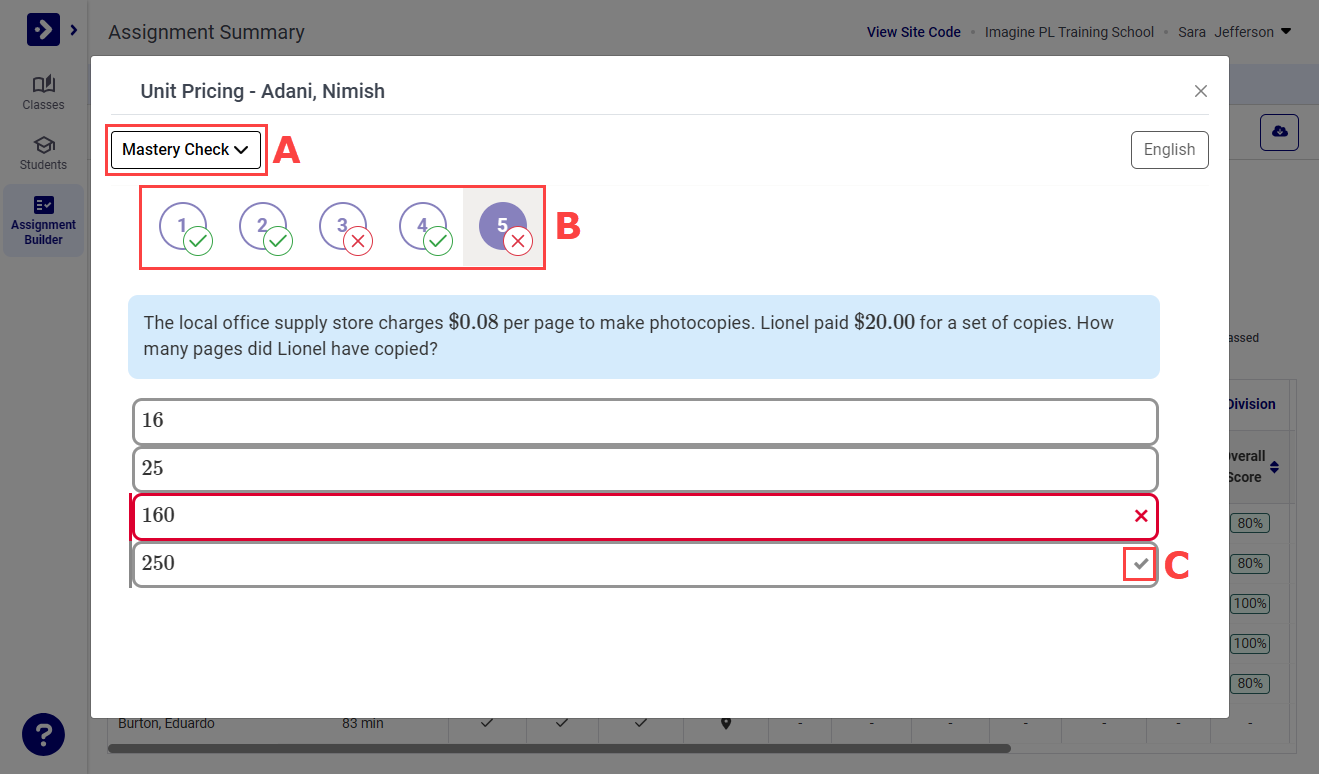Viewport: 1334px width, 774px height.
Task: Choose the answer option 25
Action: [645, 469]
